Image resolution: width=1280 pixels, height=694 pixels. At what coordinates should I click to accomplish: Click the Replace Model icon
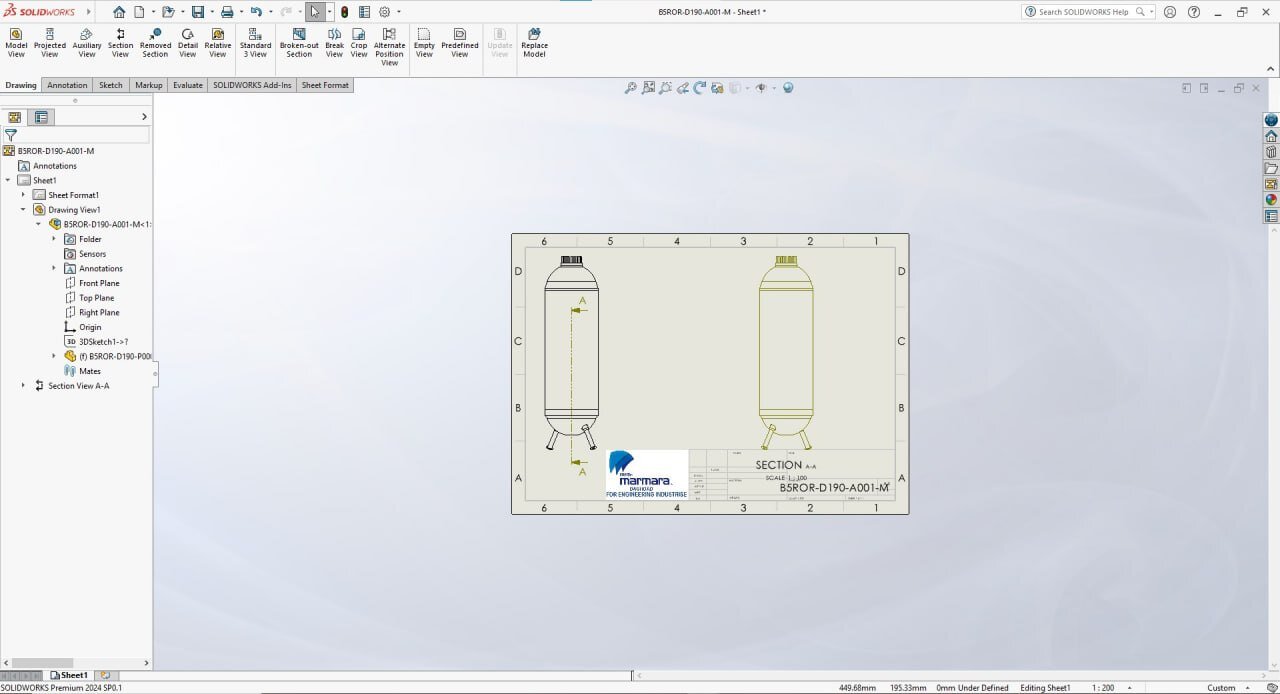[x=534, y=44]
